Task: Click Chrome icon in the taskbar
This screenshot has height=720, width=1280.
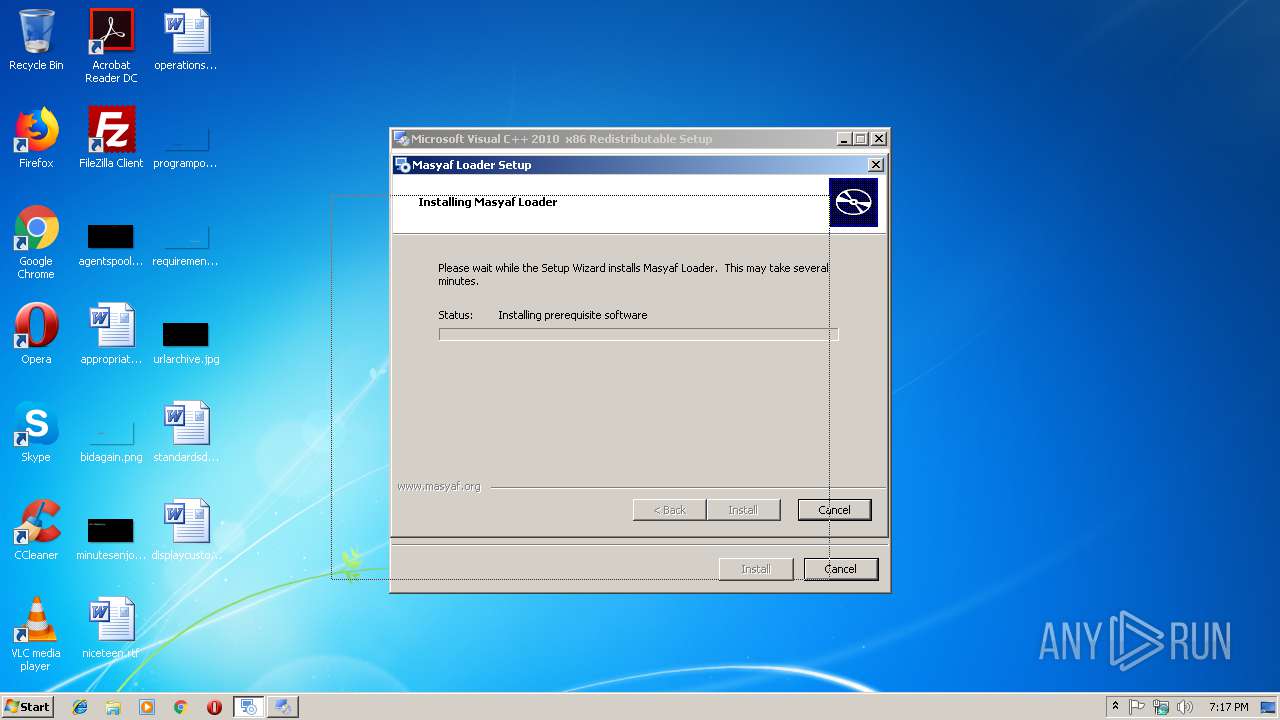Action: [x=181, y=707]
